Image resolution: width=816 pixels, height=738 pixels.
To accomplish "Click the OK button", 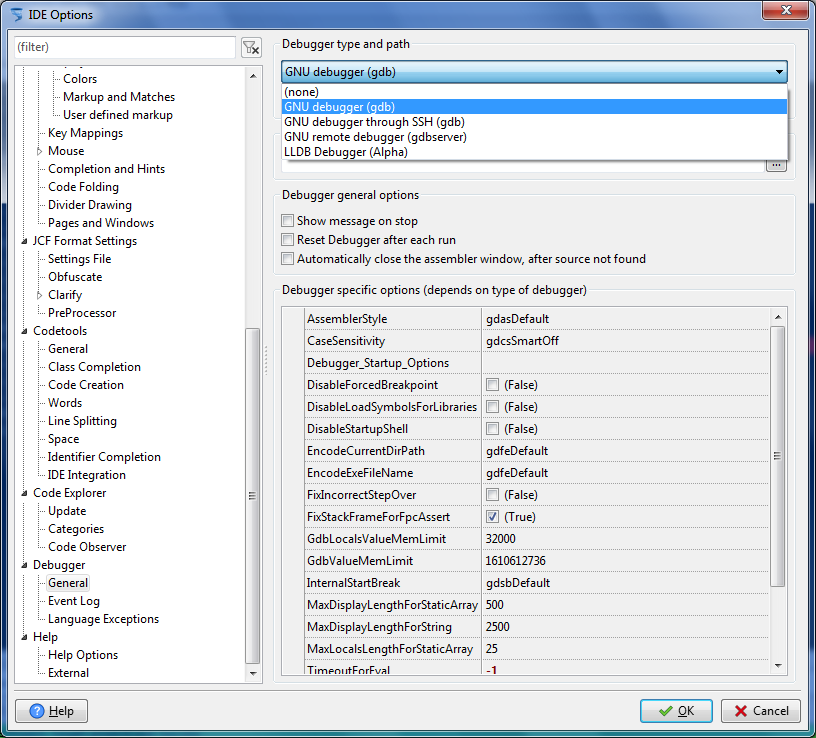I will coord(676,711).
